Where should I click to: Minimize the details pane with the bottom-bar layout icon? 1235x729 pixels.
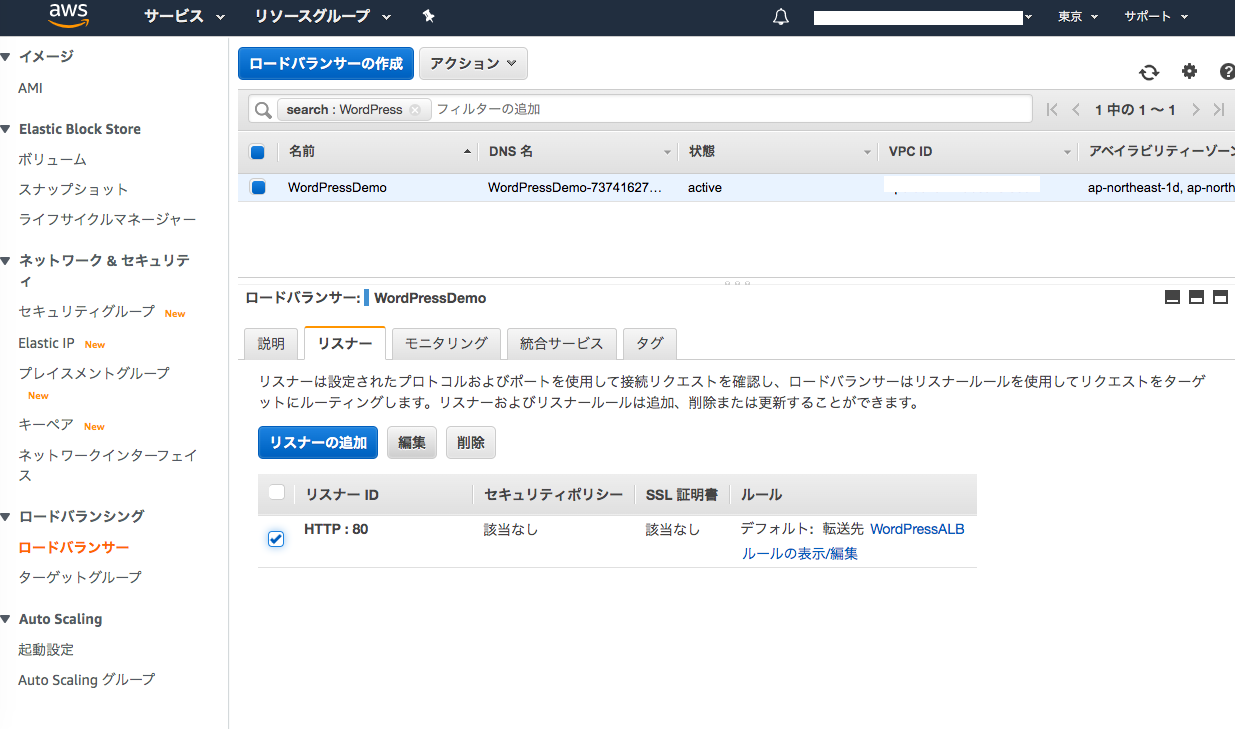click(x=1172, y=297)
